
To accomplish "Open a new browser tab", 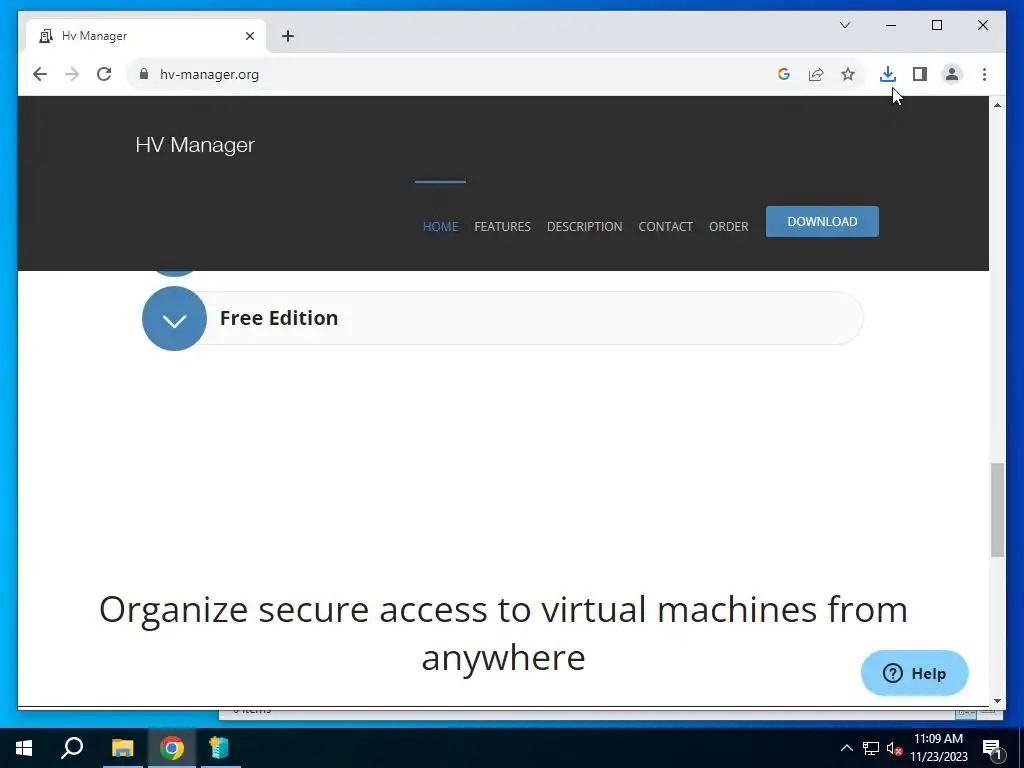I will tap(288, 36).
